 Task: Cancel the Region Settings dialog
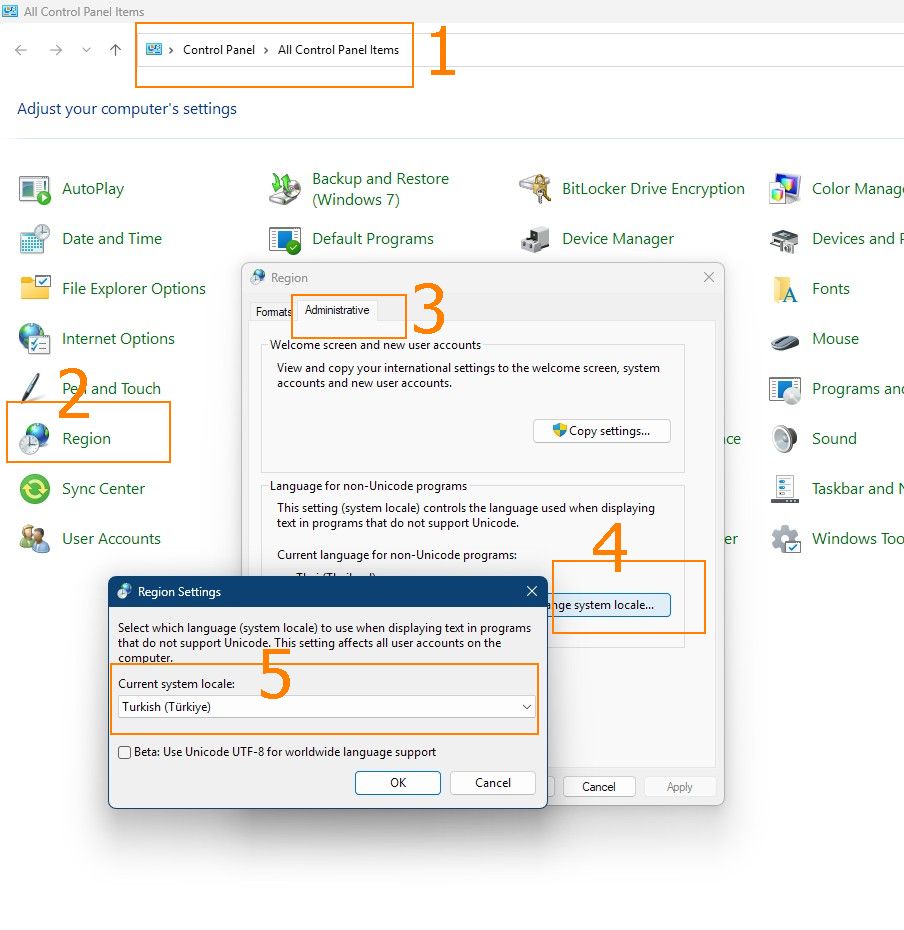tap(493, 783)
